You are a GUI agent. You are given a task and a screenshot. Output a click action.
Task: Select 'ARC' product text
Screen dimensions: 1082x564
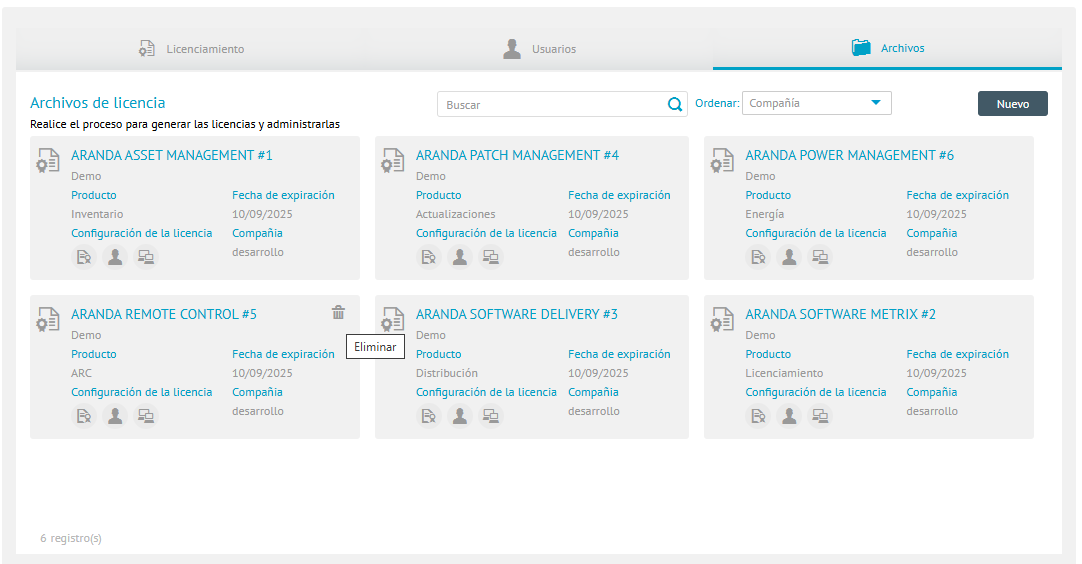tap(81, 373)
